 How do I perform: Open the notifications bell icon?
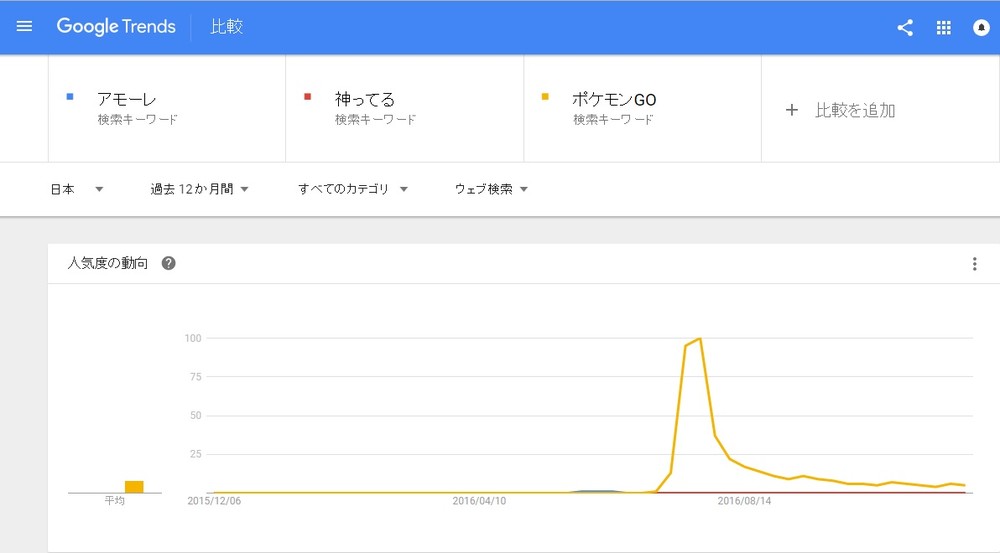(981, 28)
